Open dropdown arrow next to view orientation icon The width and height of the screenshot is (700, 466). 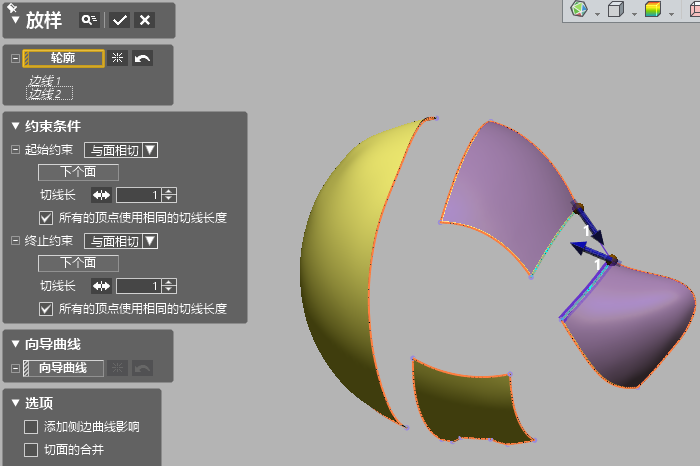pos(597,15)
